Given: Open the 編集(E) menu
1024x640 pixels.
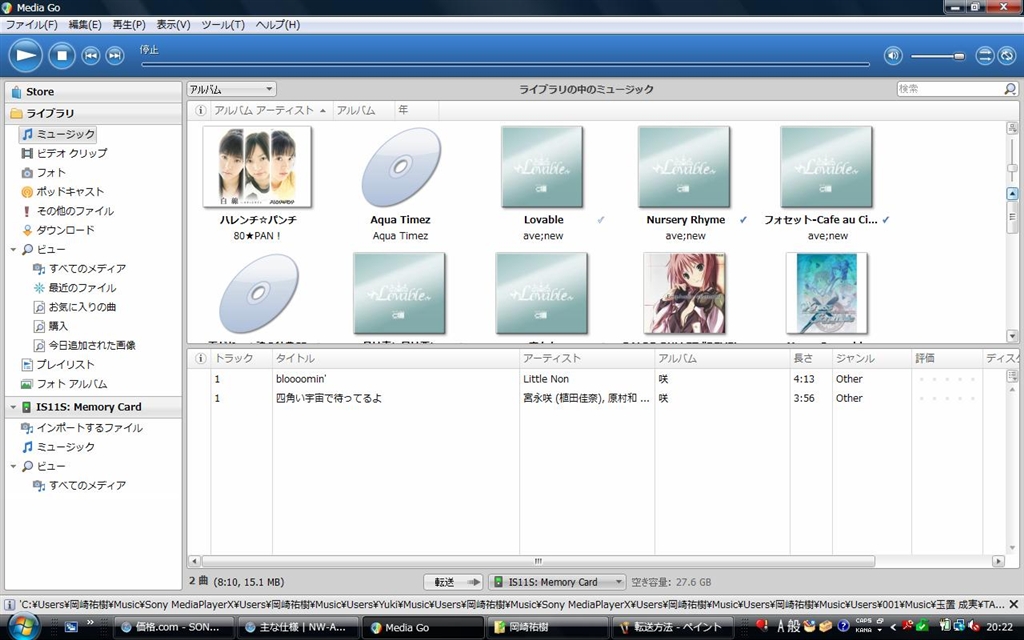Looking at the screenshot, I should [85, 25].
